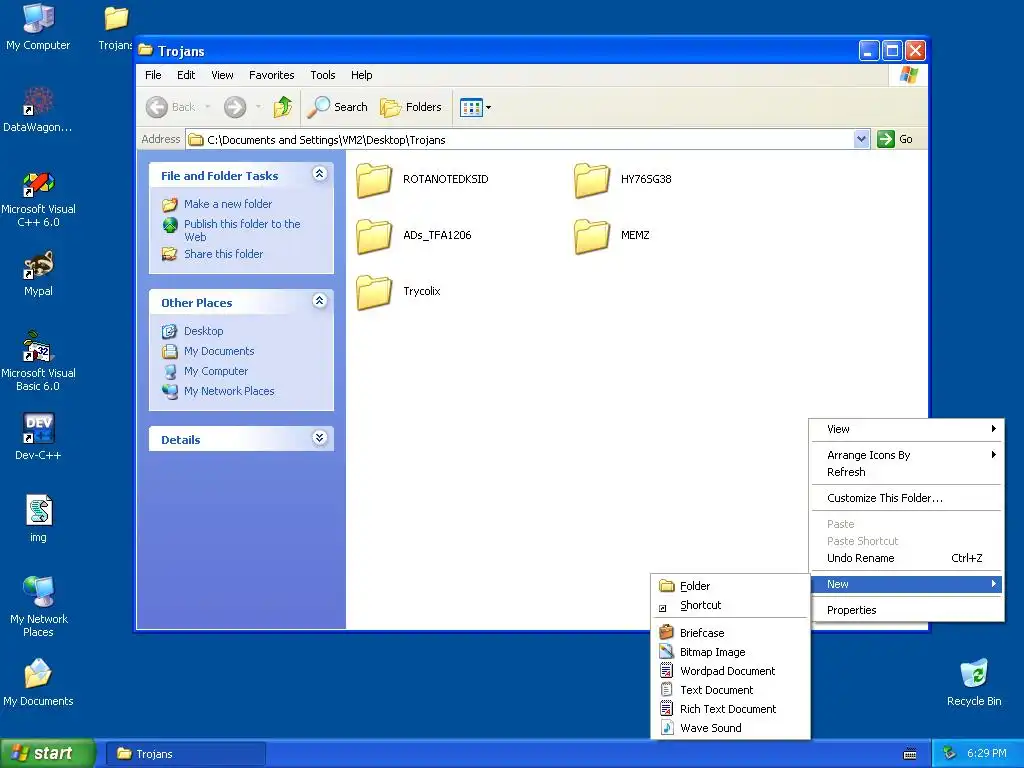Create a new Wave Sound file
1024x768 pixels.
point(731,728)
